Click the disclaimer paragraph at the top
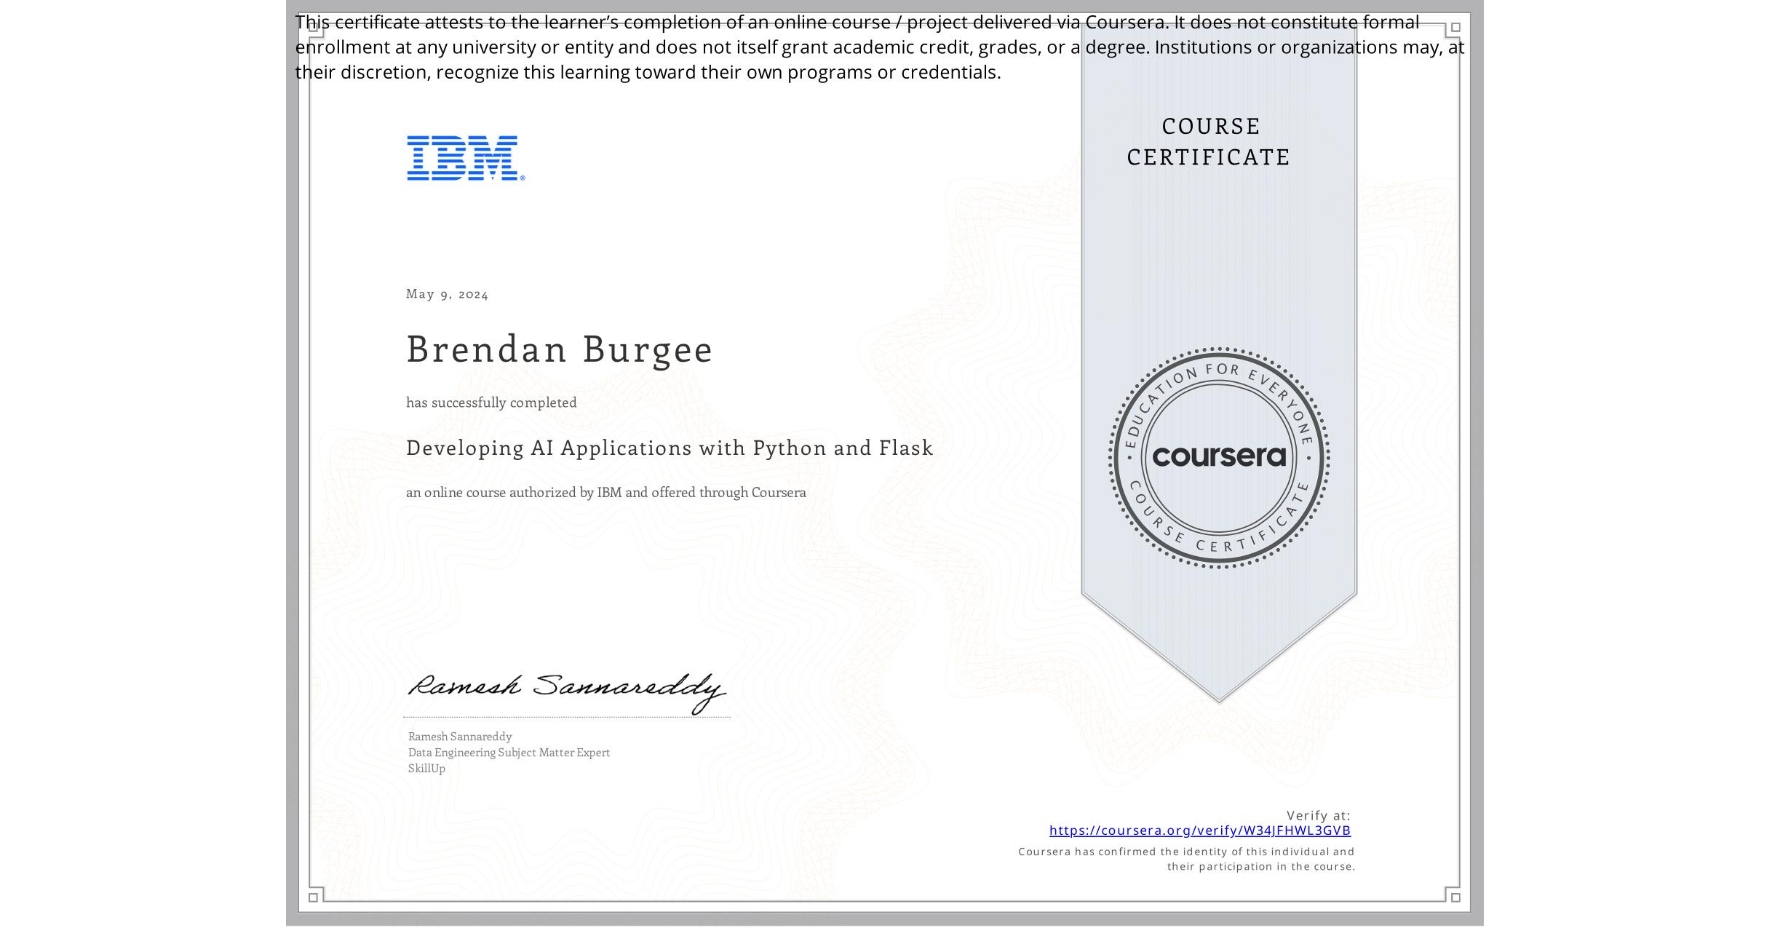 [x=879, y=47]
